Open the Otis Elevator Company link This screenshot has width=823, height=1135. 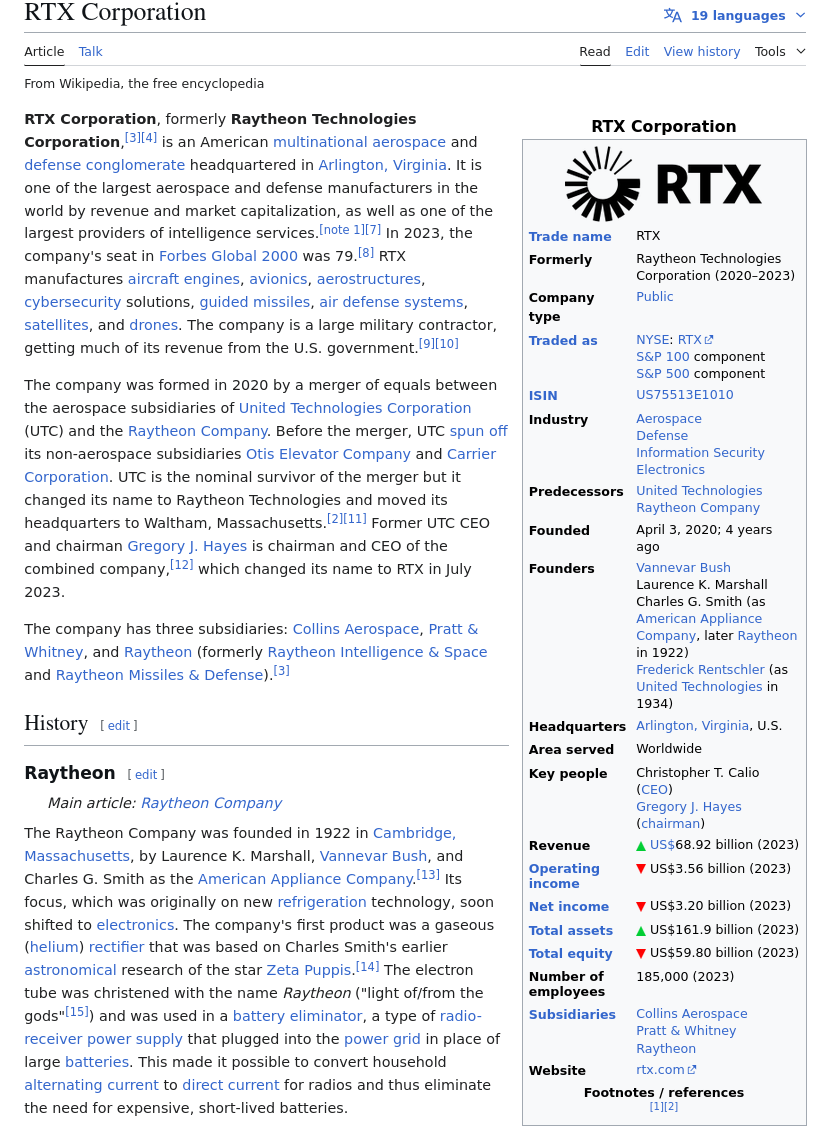click(x=328, y=454)
